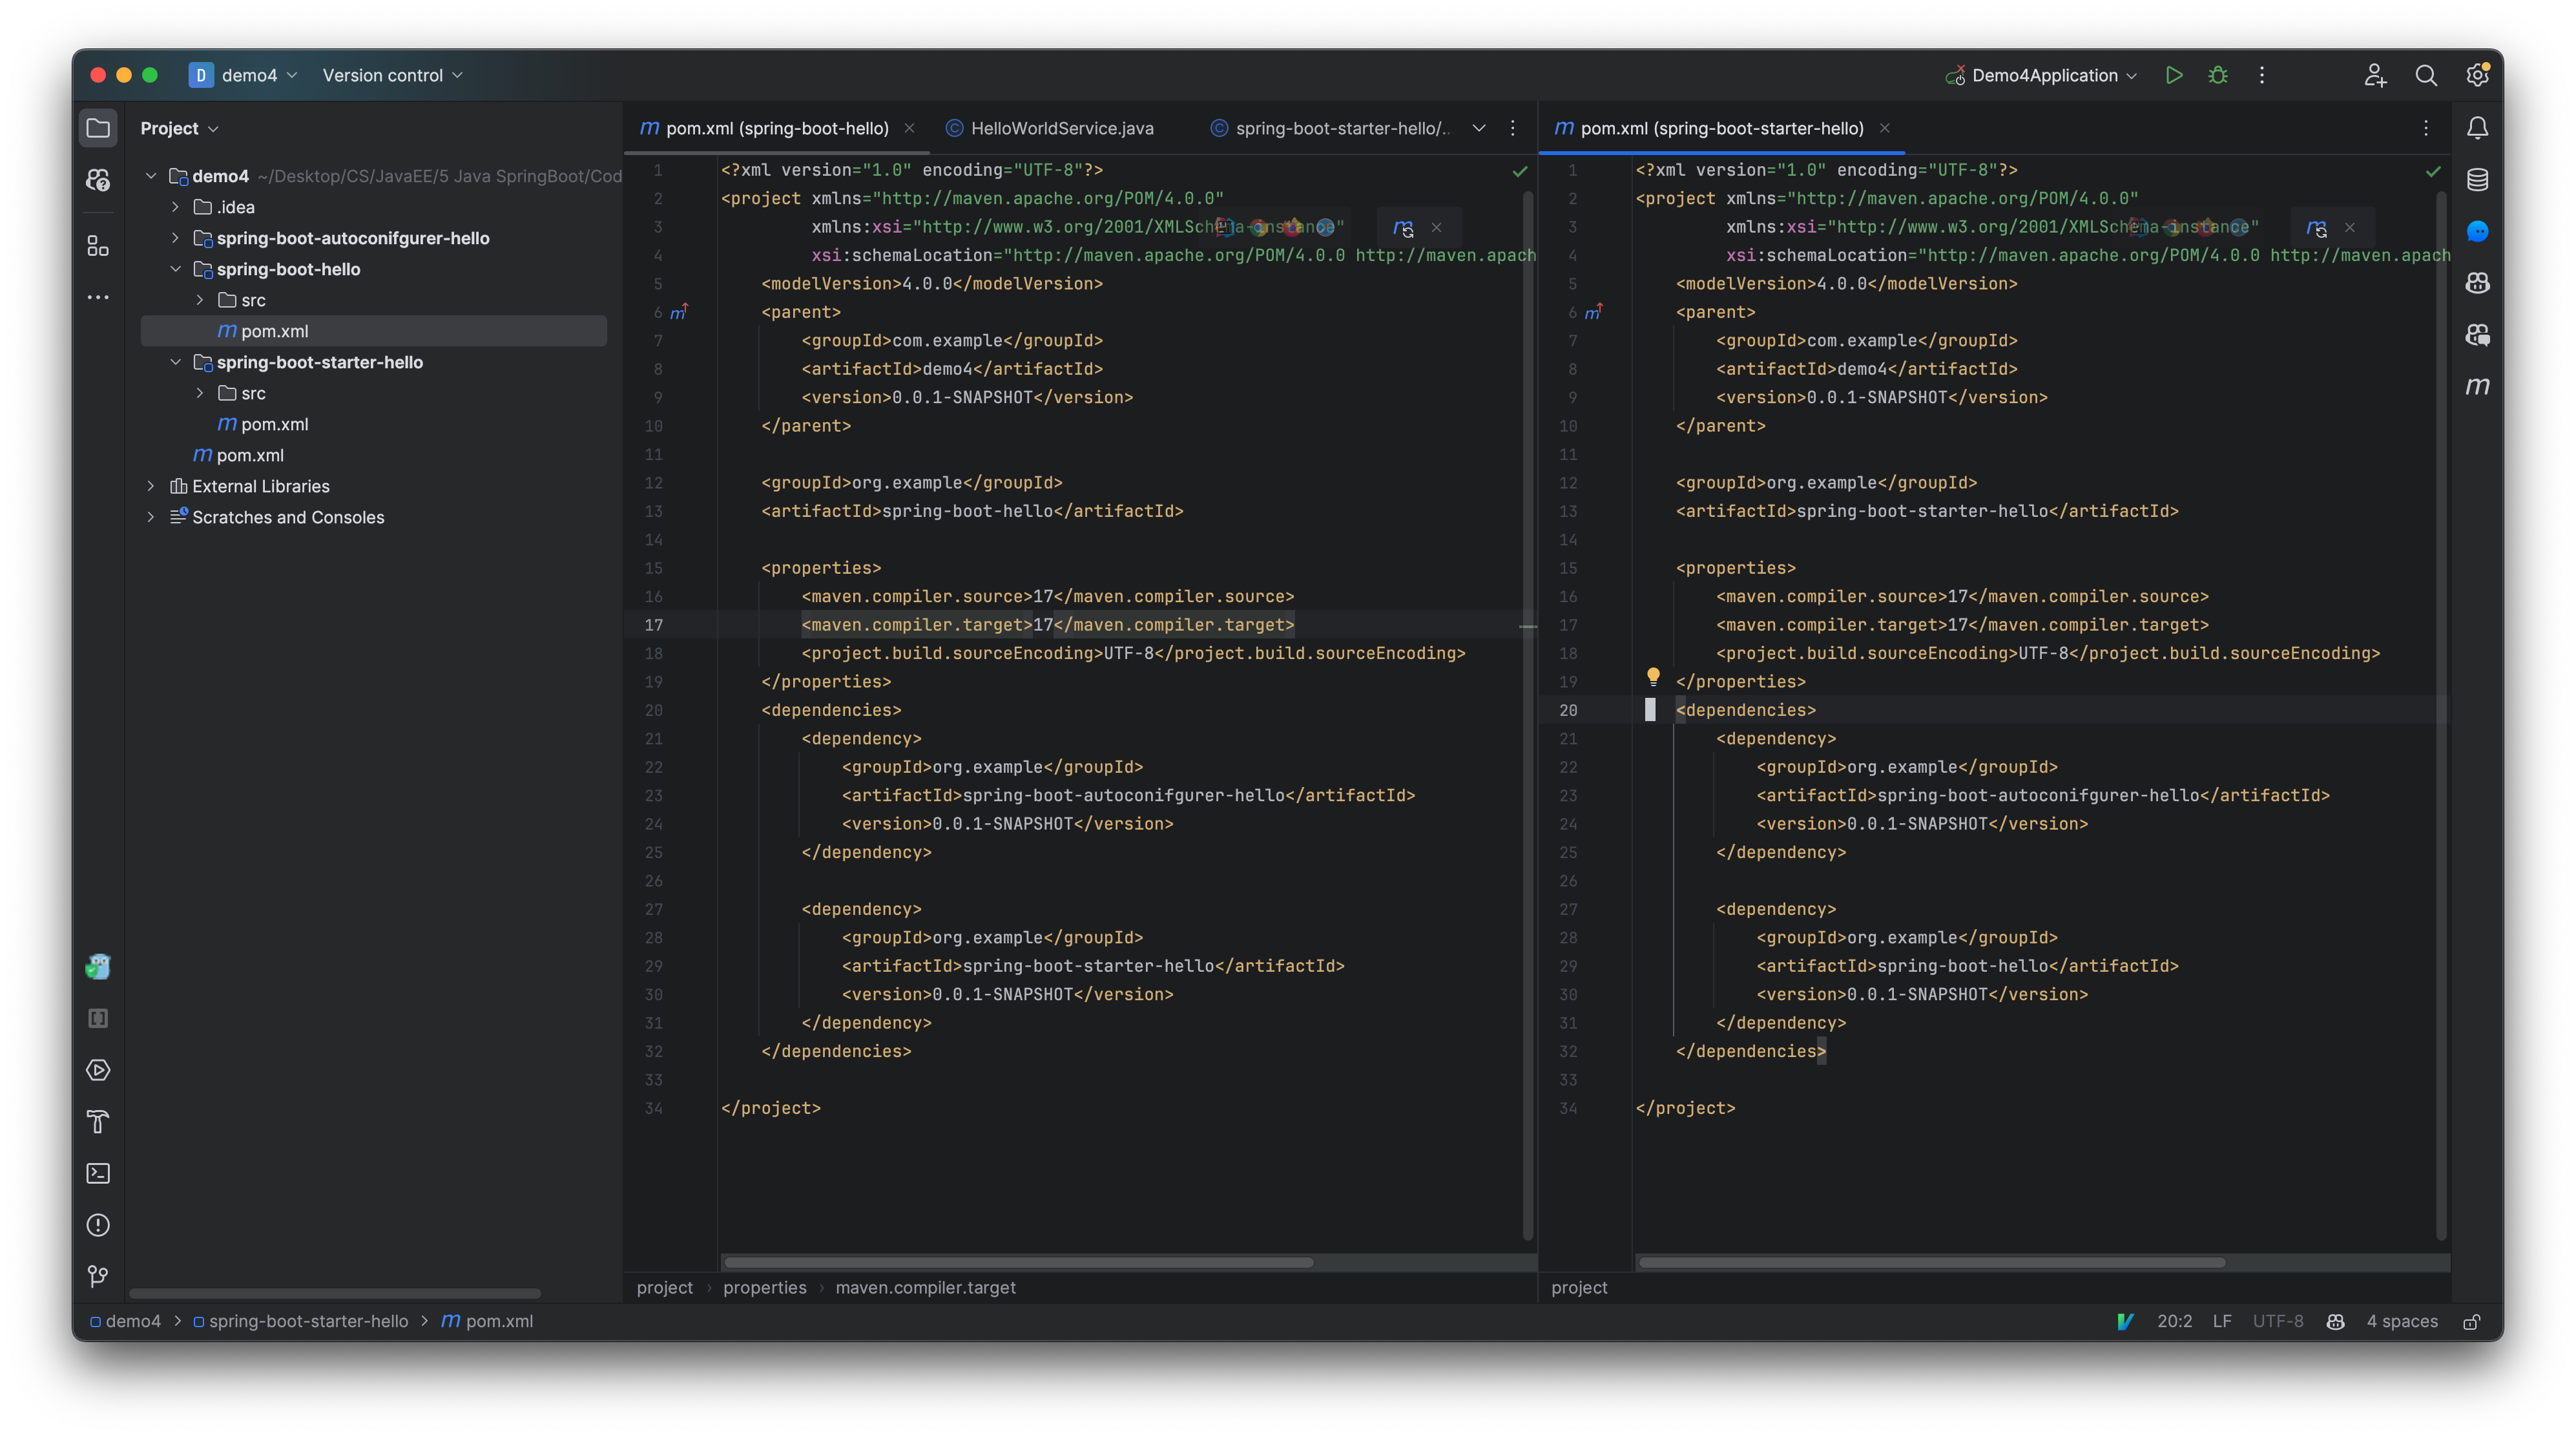2576x1437 pixels.
Task: Load Maven changes in right editor
Action: pos(2317,228)
